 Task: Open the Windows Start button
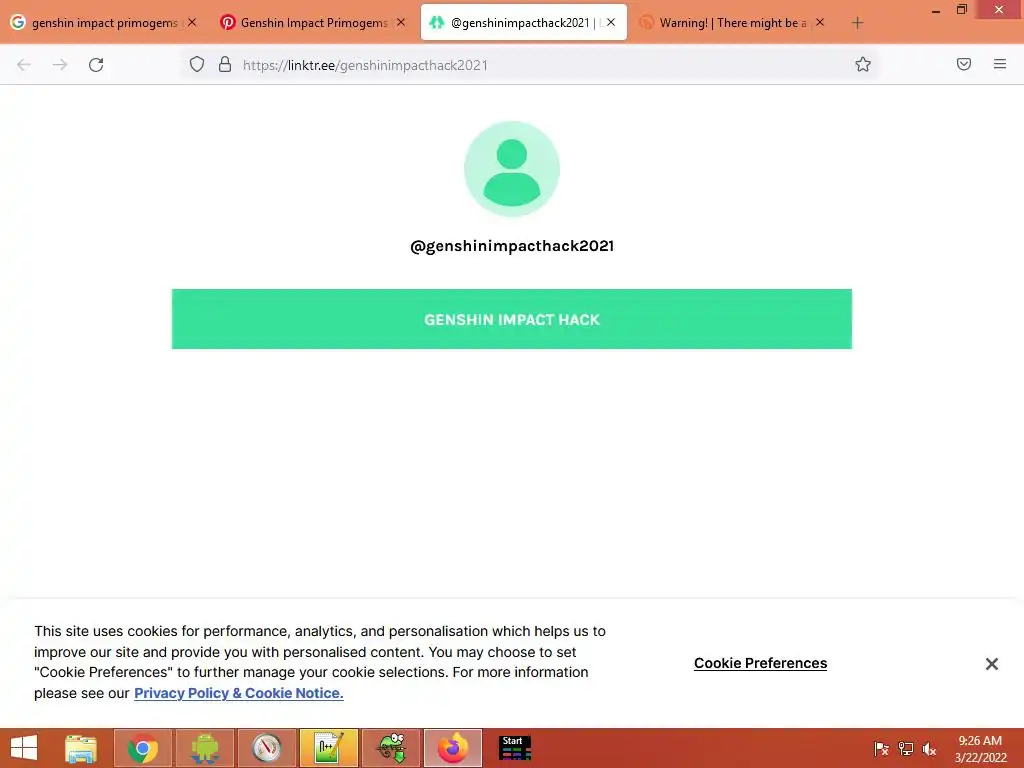pos(24,748)
